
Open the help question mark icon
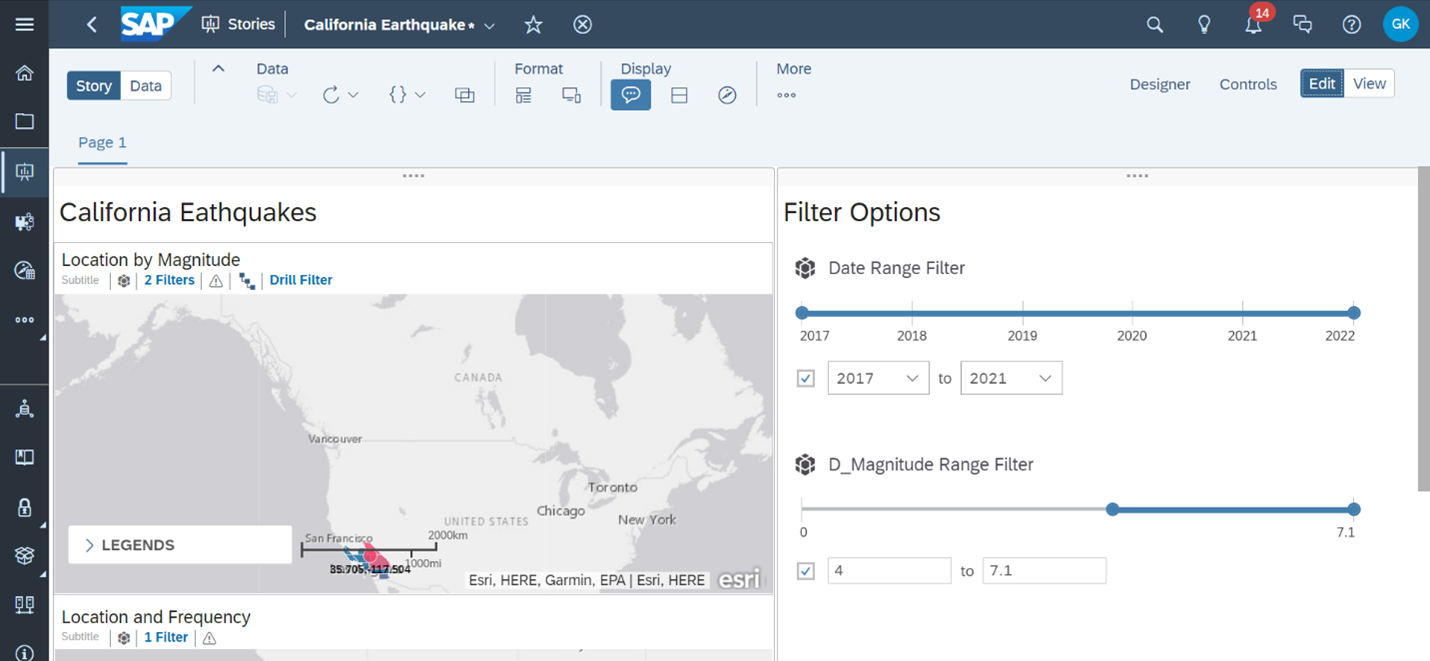(1351, 25)
